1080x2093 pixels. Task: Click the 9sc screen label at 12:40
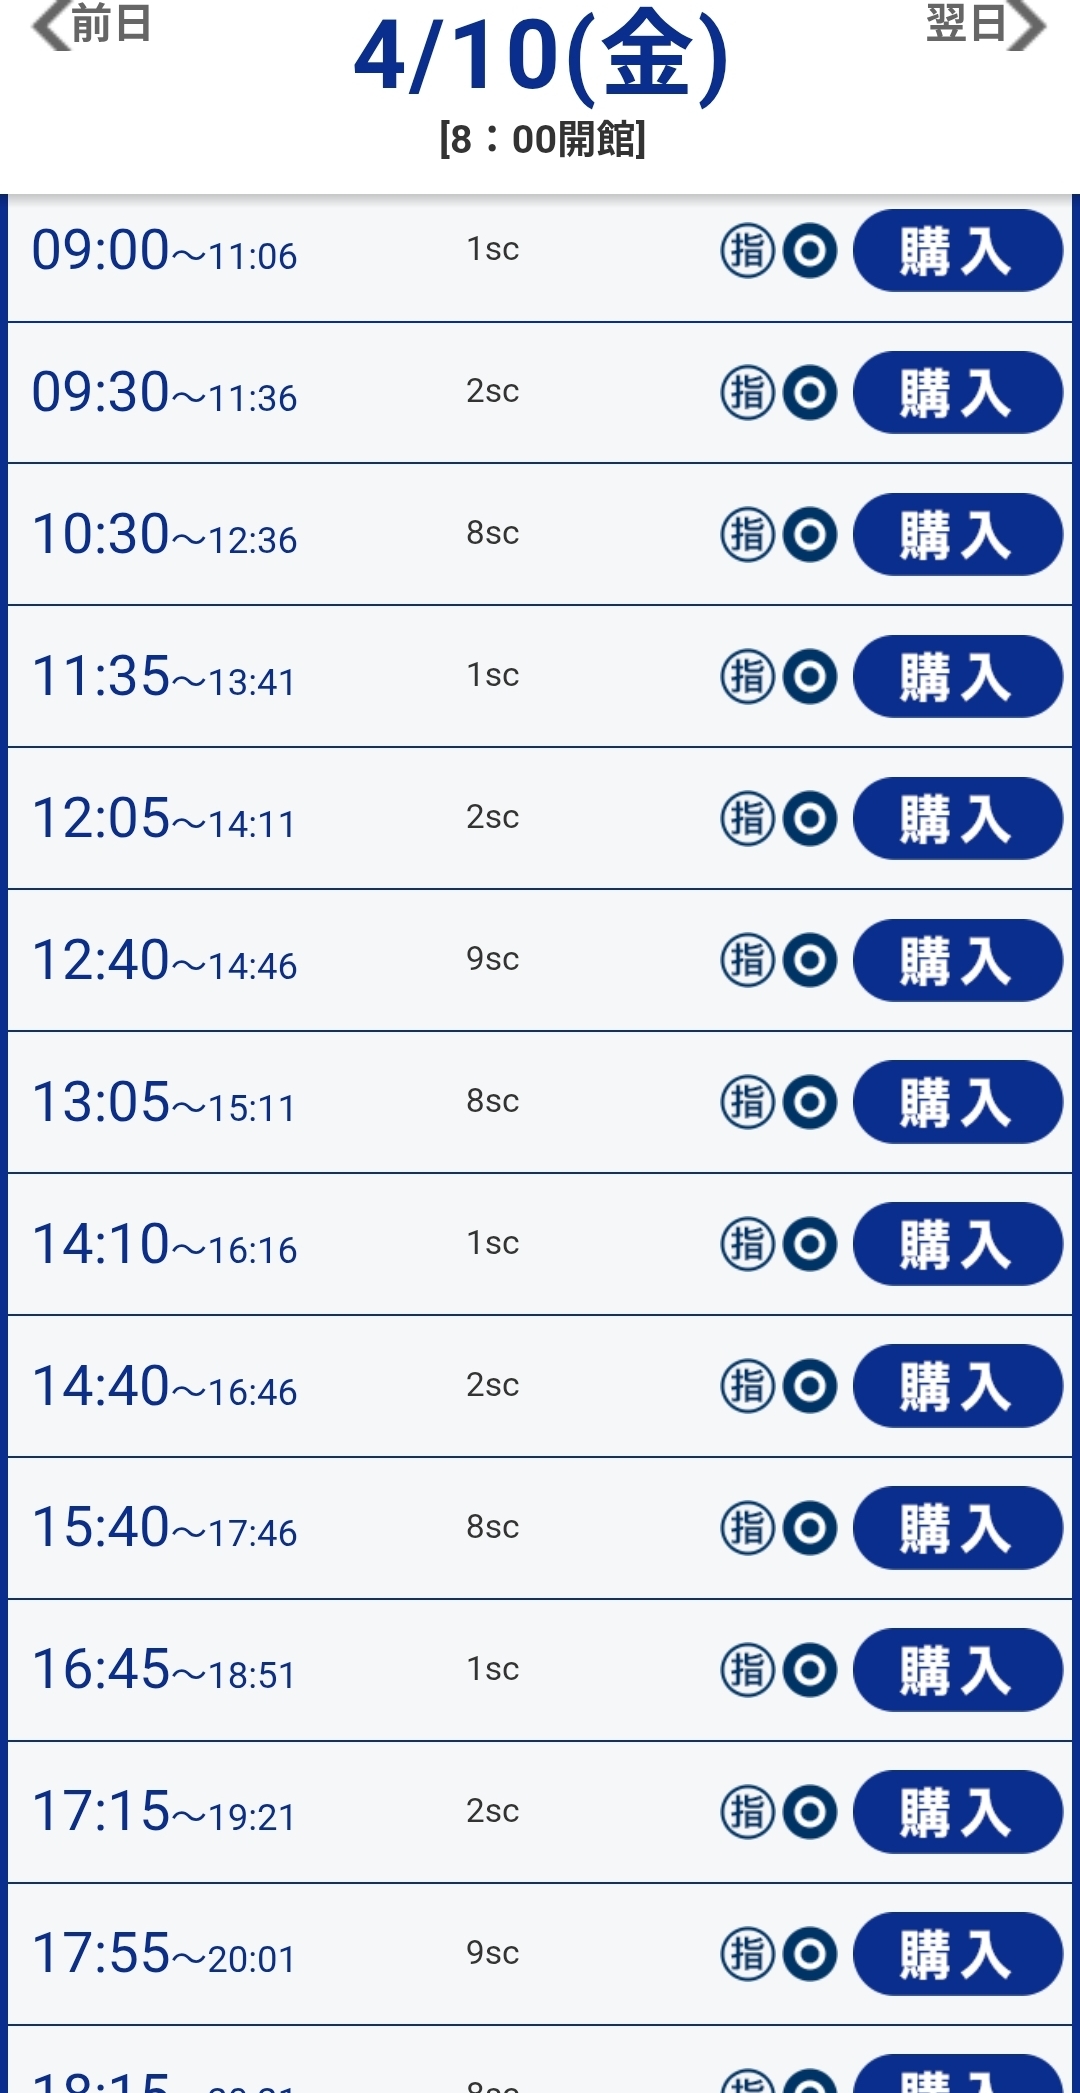pos(492,959)
